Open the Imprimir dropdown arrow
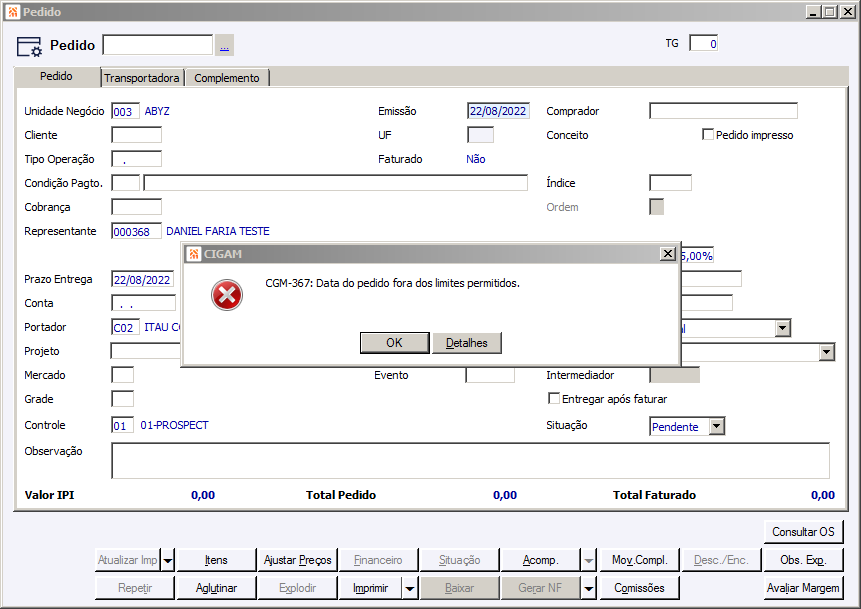 click(x=410, y=588)
